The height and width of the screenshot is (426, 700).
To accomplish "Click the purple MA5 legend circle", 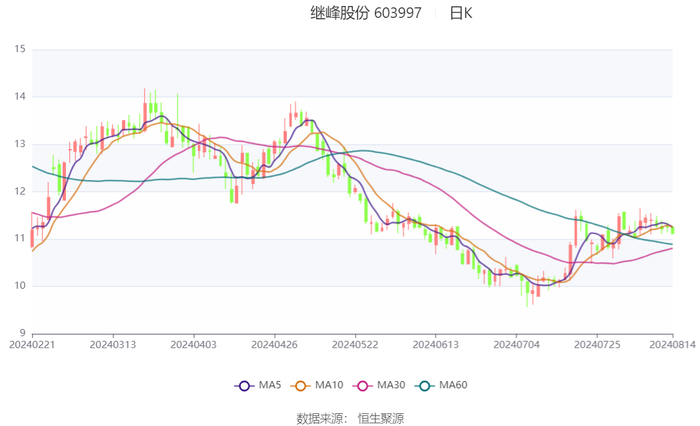I will pyautogui.click(x=244, y=386).
